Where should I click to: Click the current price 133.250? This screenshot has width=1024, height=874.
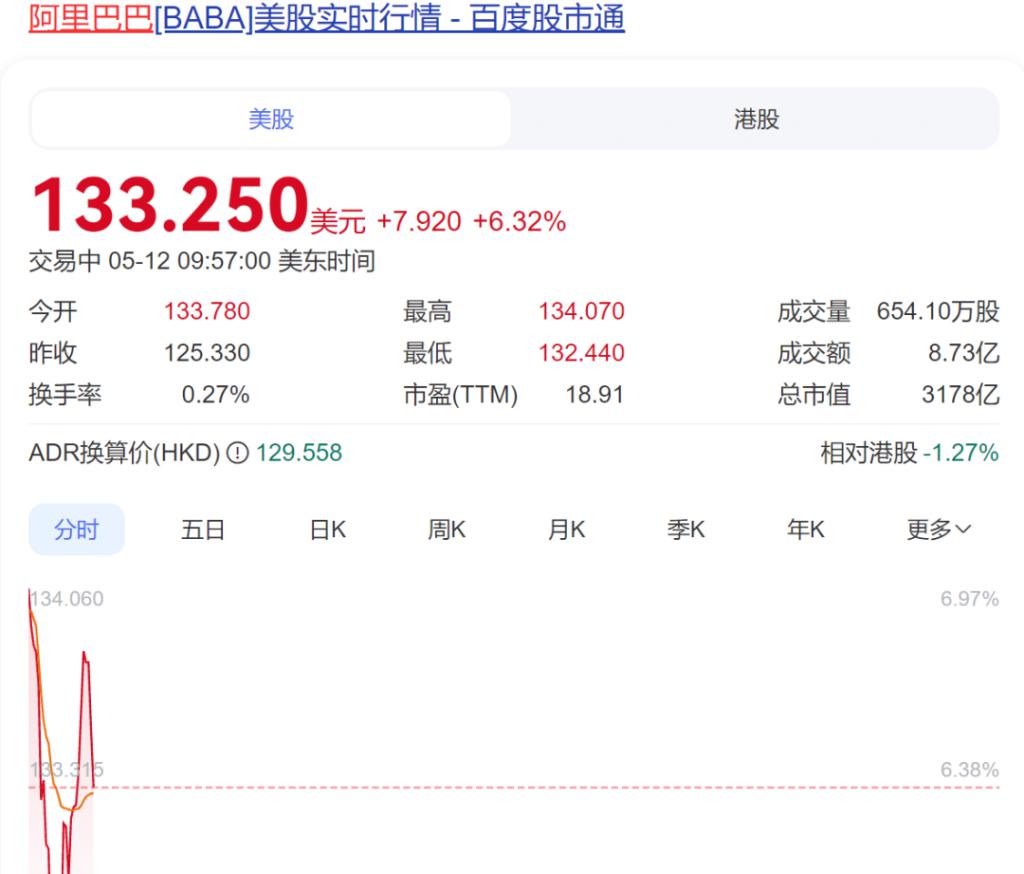170,204
